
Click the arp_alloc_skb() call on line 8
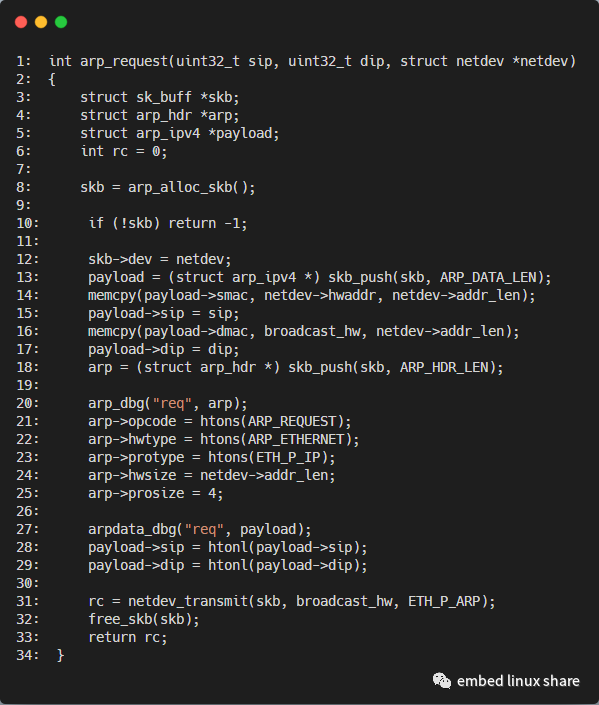pyautogui.click(x=192, y=187)
